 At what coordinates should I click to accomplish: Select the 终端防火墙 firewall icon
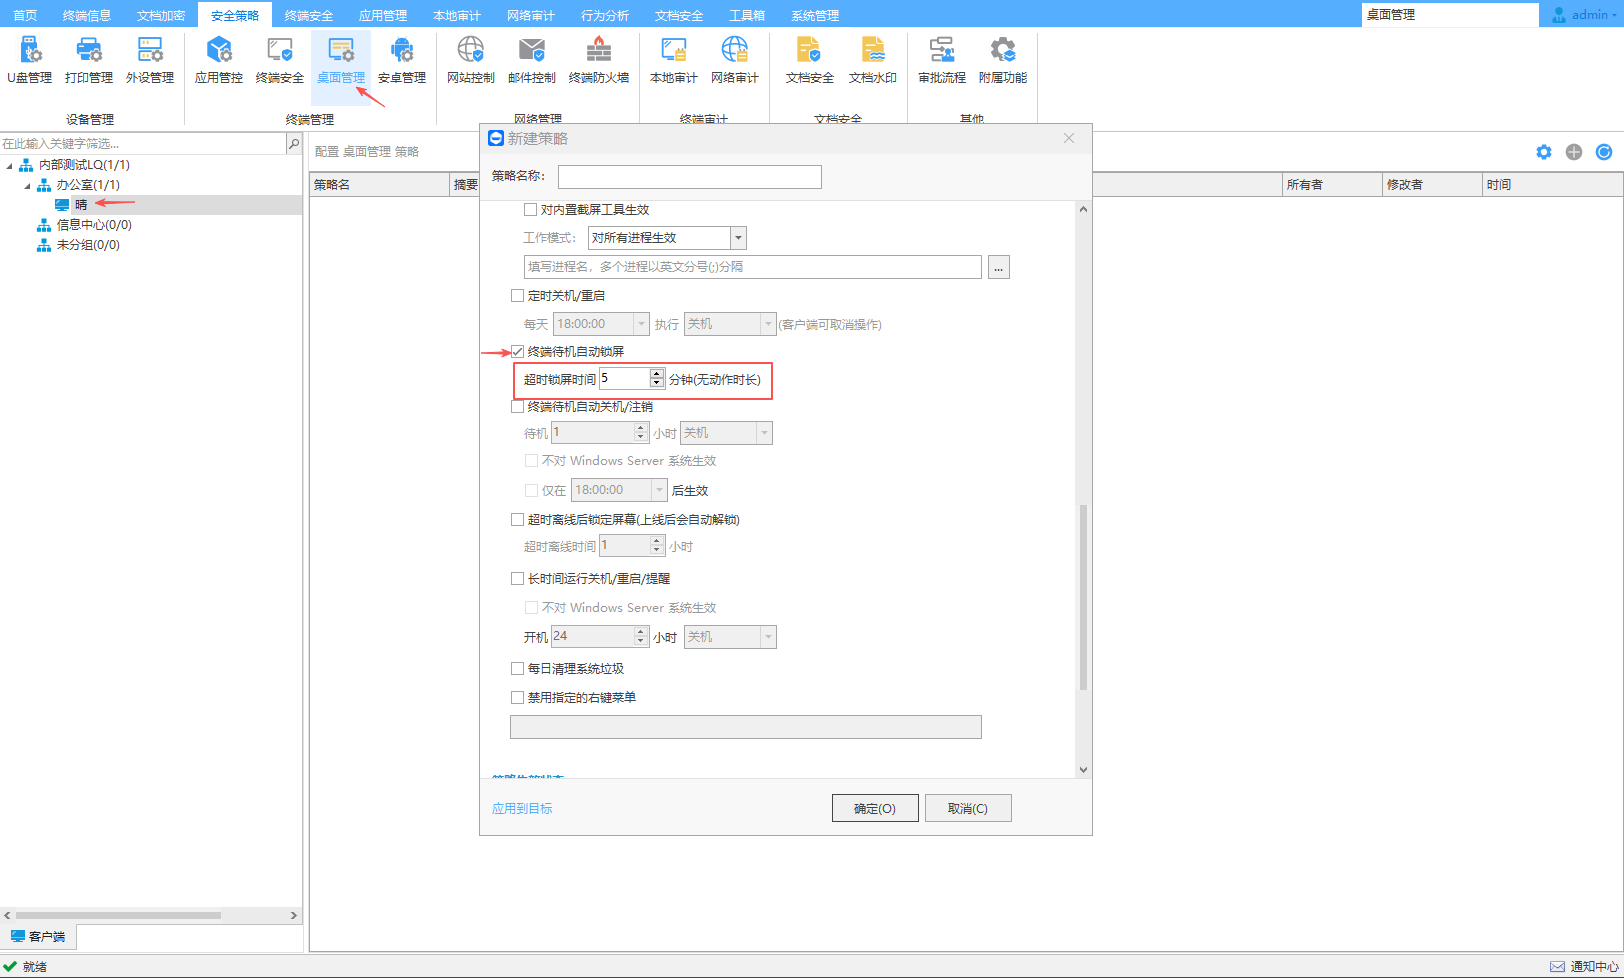598,60
